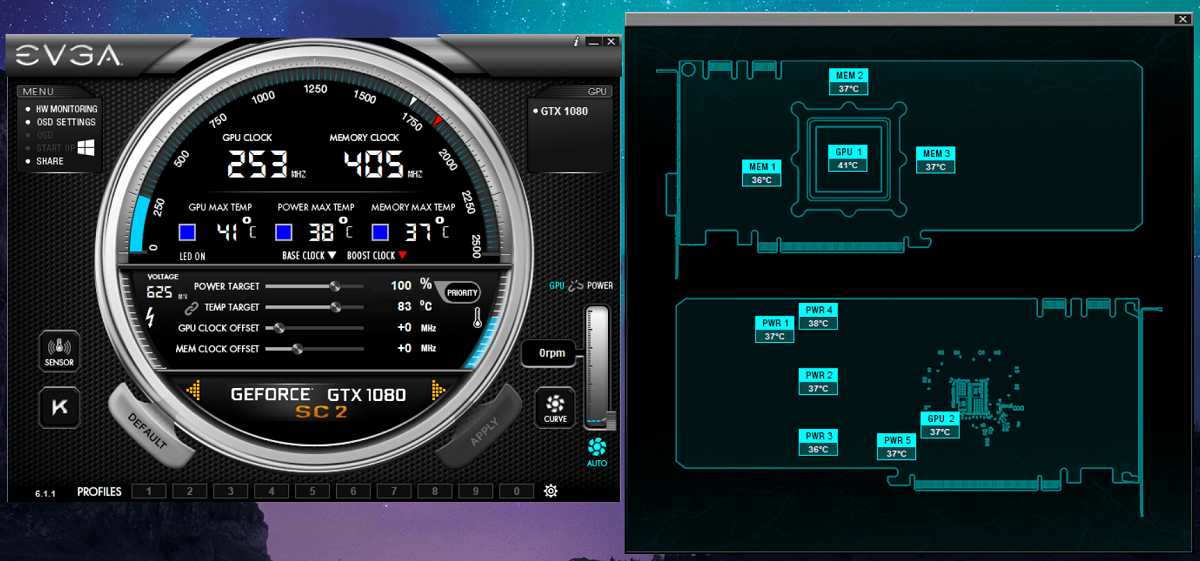Viewport: 1200px width, 561px height.
Task: Select profile slot 5
Action: point(312,491)
